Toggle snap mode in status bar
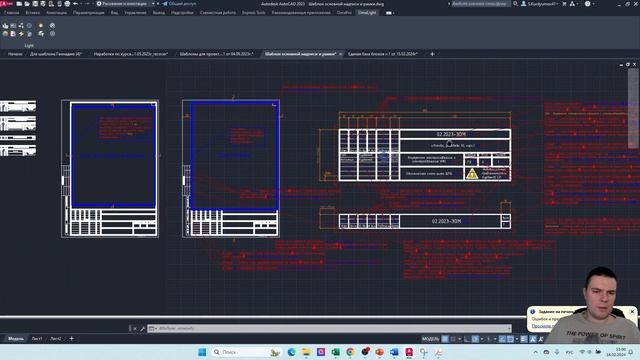This screenshot has height=360, width=640. 453,339
